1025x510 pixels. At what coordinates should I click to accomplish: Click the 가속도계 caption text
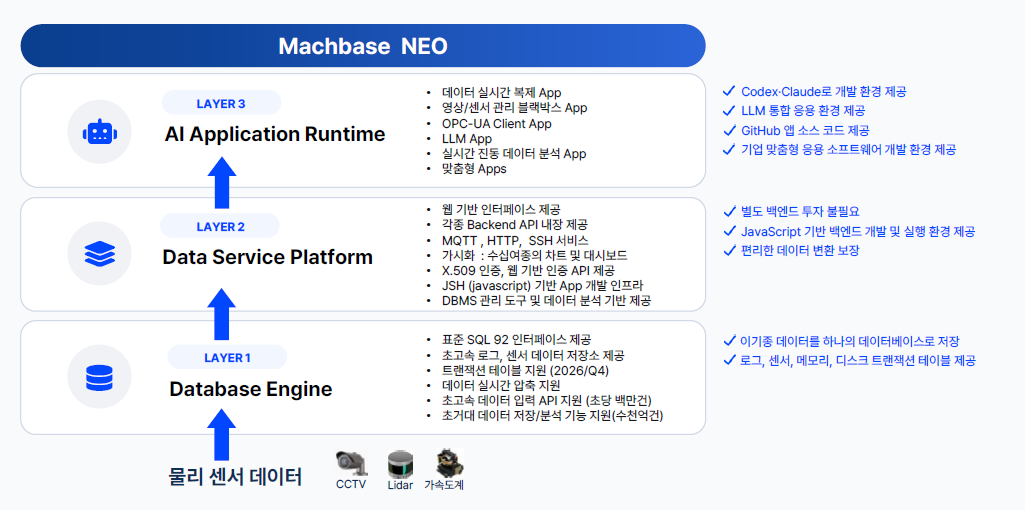(x=444, y=485)
